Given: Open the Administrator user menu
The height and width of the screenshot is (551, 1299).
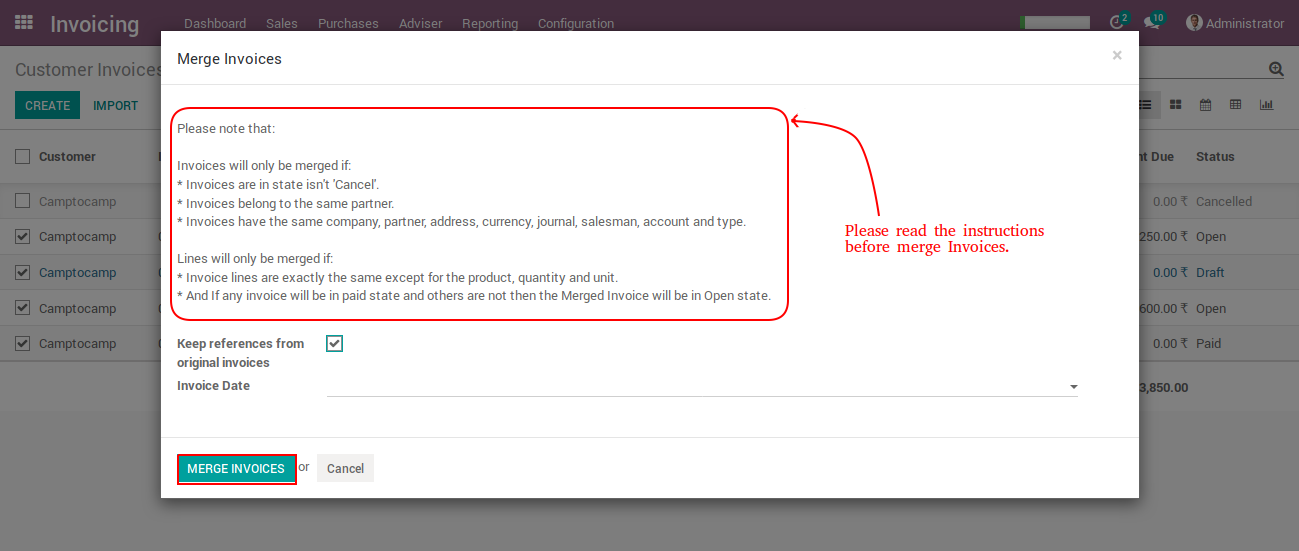Looking at the screenshot, I should [1234, 23].
